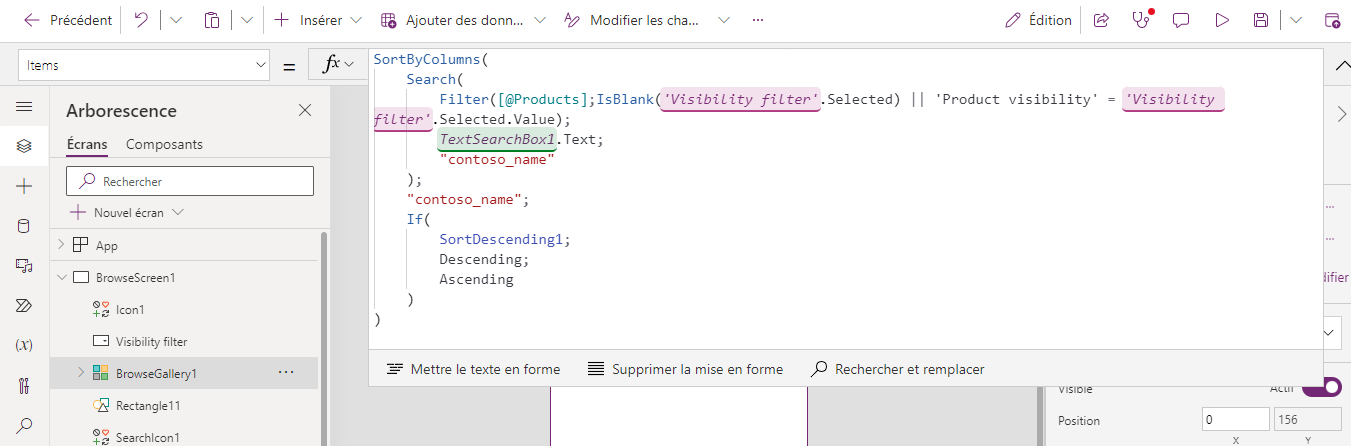This screenshot has width=1351, height=446.
Task: Click the Rechercher search field
Action: click(x=189, y=181)
